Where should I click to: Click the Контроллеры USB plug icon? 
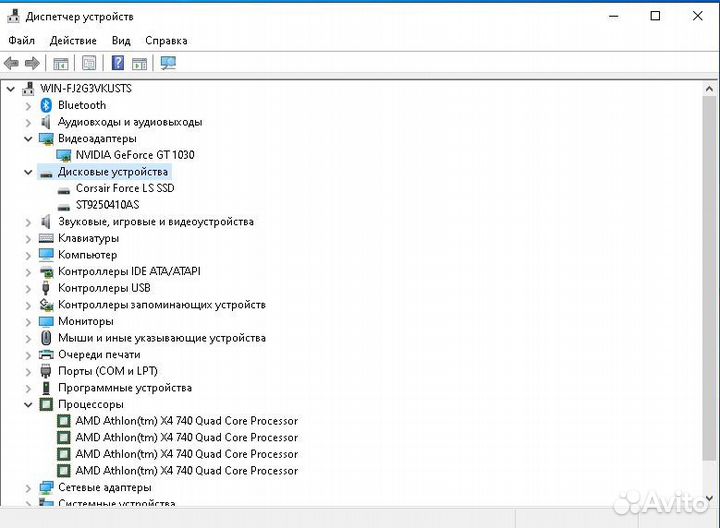(x=45, y=288)
